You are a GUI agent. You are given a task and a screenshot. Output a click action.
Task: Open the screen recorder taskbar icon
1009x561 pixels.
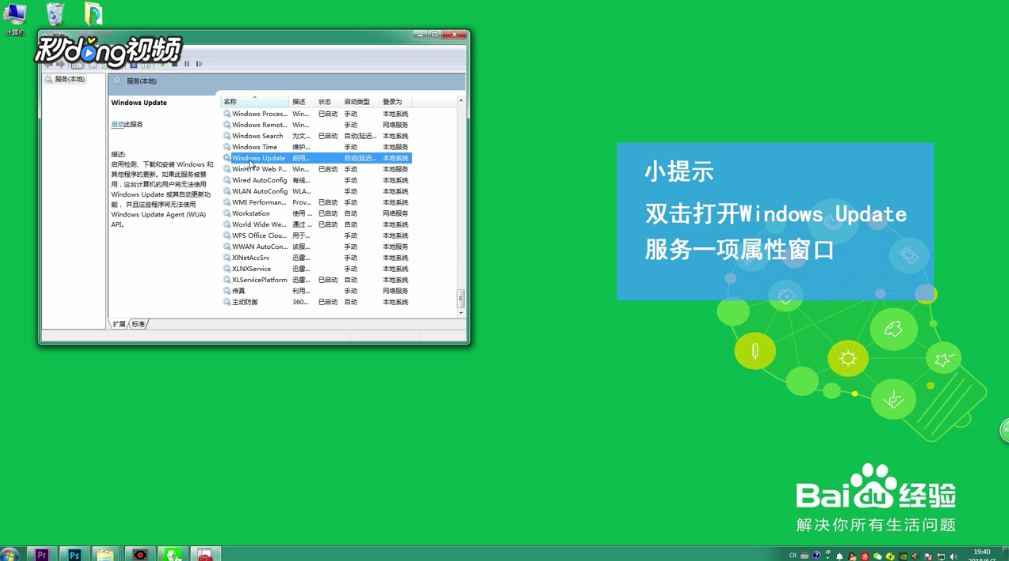[x=140, y=554]
